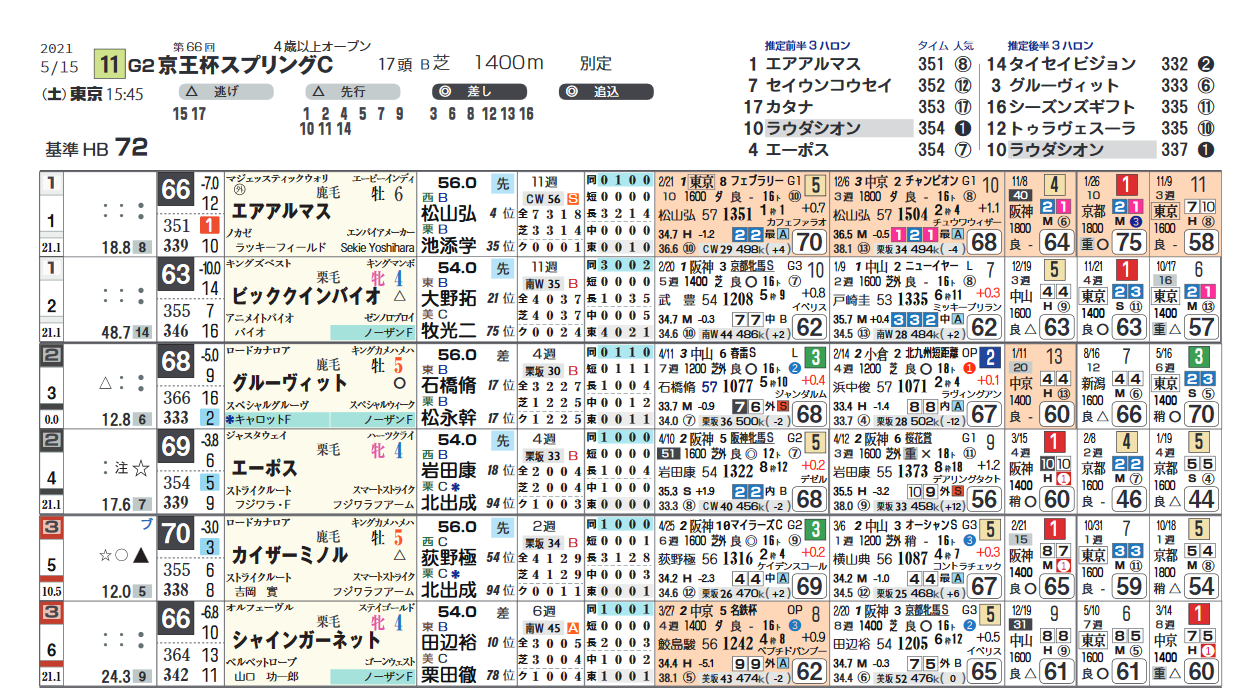Click the race title 京王杯スプリングC
1260x688 pixels.
point(244,66)
